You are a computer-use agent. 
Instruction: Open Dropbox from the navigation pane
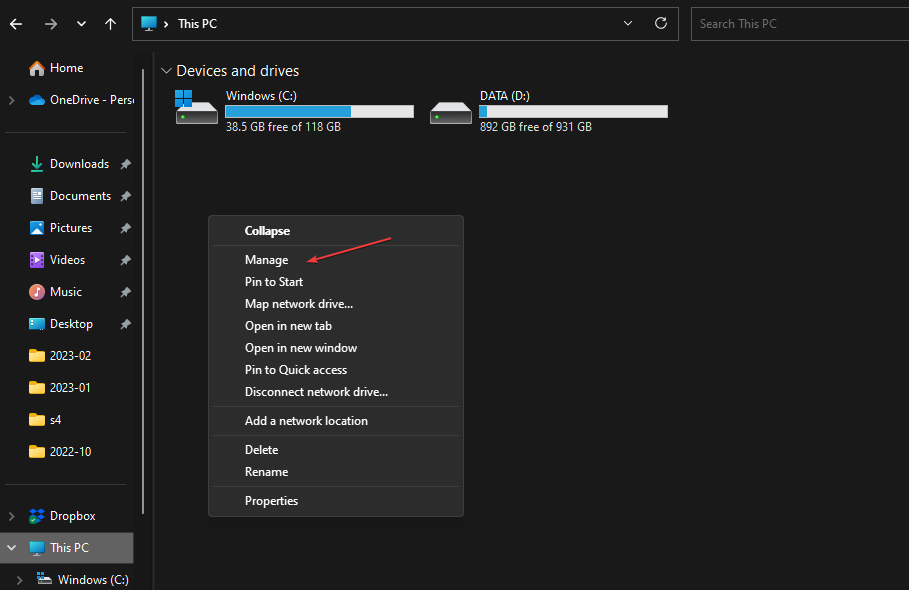click(x=72, y=516)
